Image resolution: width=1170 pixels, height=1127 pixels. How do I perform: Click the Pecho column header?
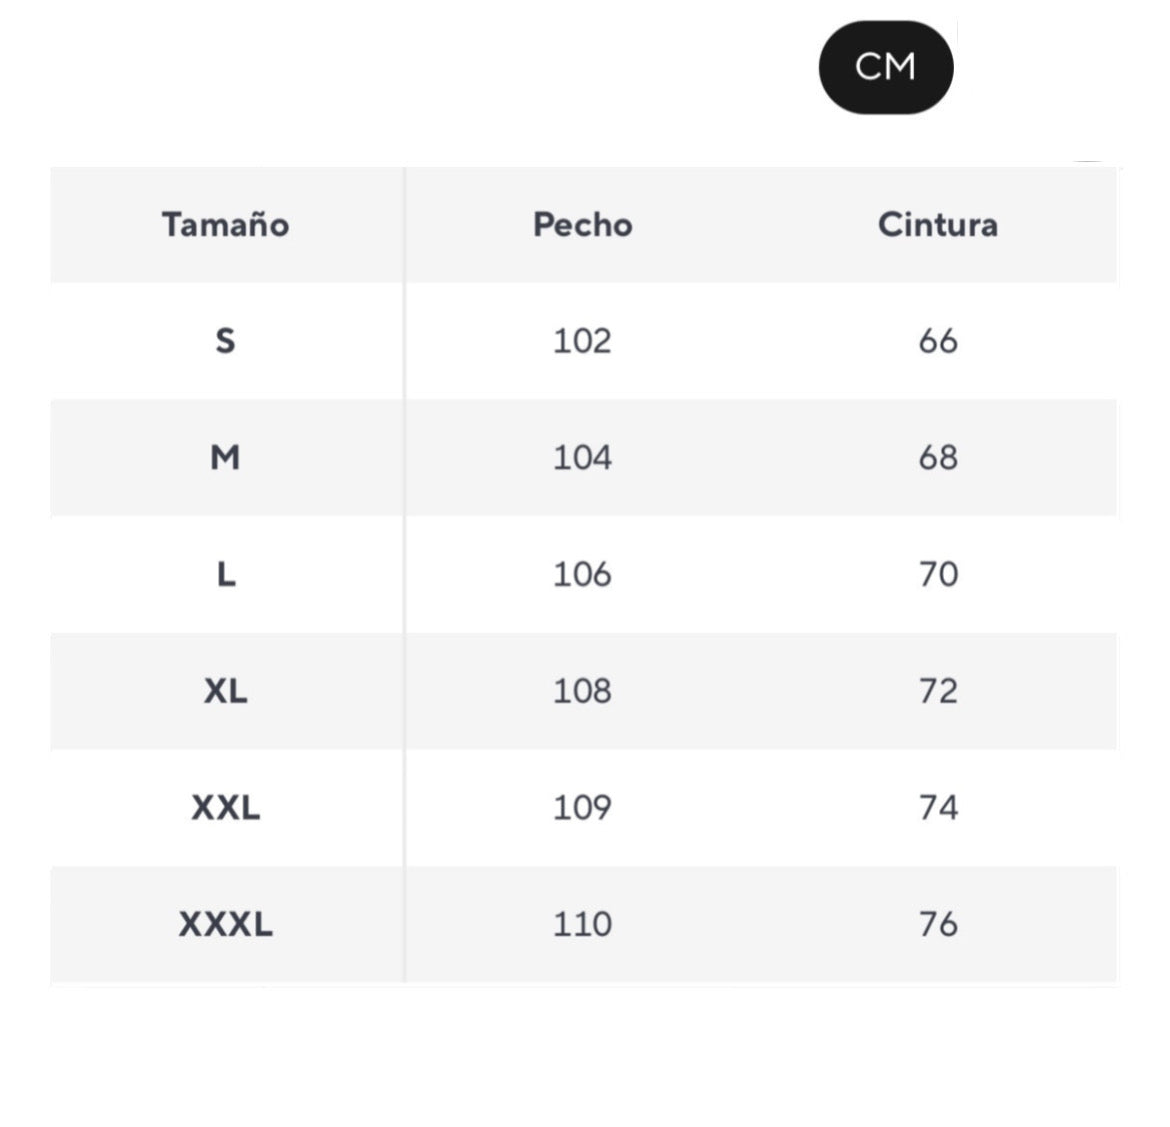(x=582, y=225)
